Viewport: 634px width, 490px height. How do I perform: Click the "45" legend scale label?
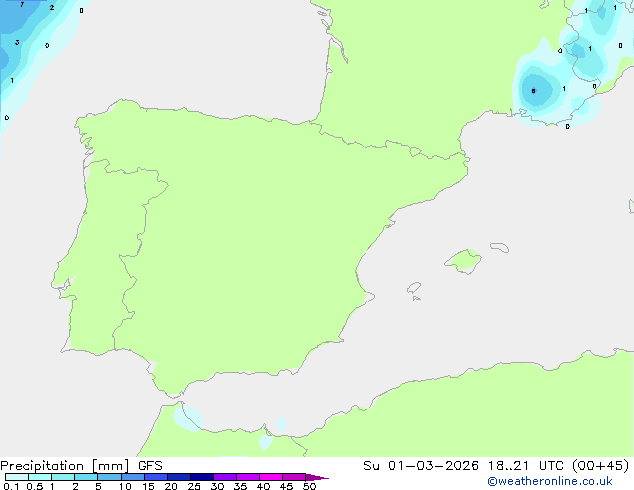click(x=286, y=486)
